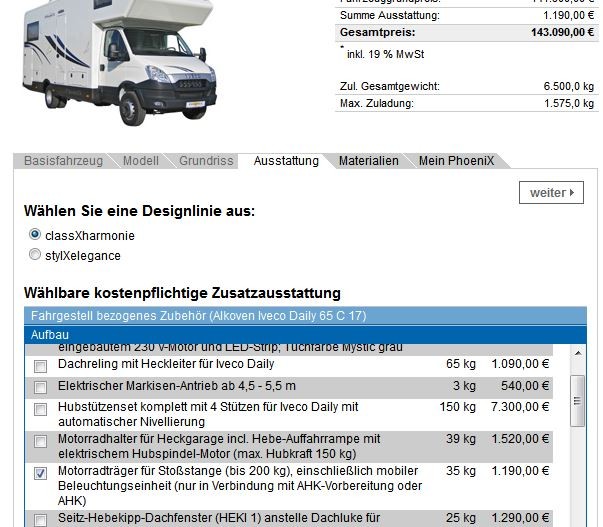Click the weiter button
603x527 pixels.
coord(551,192)
